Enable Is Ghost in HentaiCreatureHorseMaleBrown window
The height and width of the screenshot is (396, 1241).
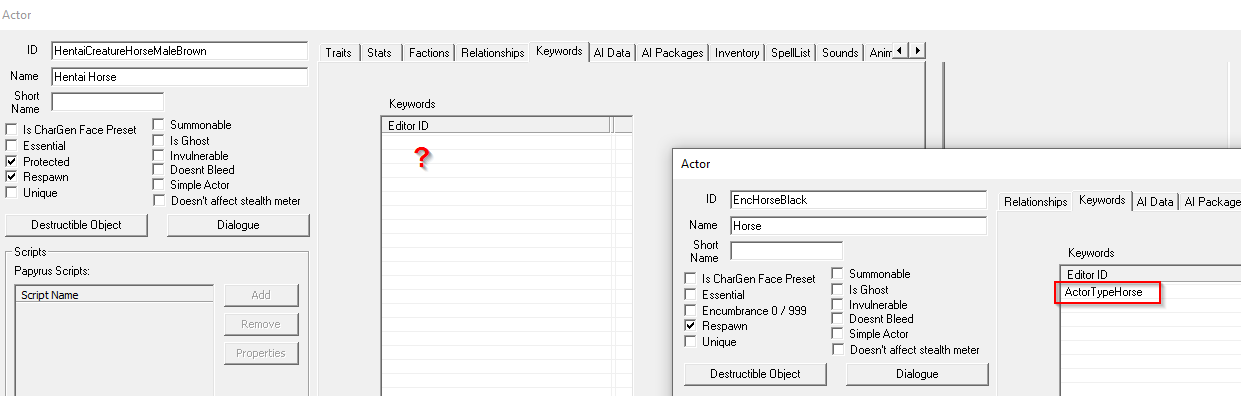[x=159, y=141]
